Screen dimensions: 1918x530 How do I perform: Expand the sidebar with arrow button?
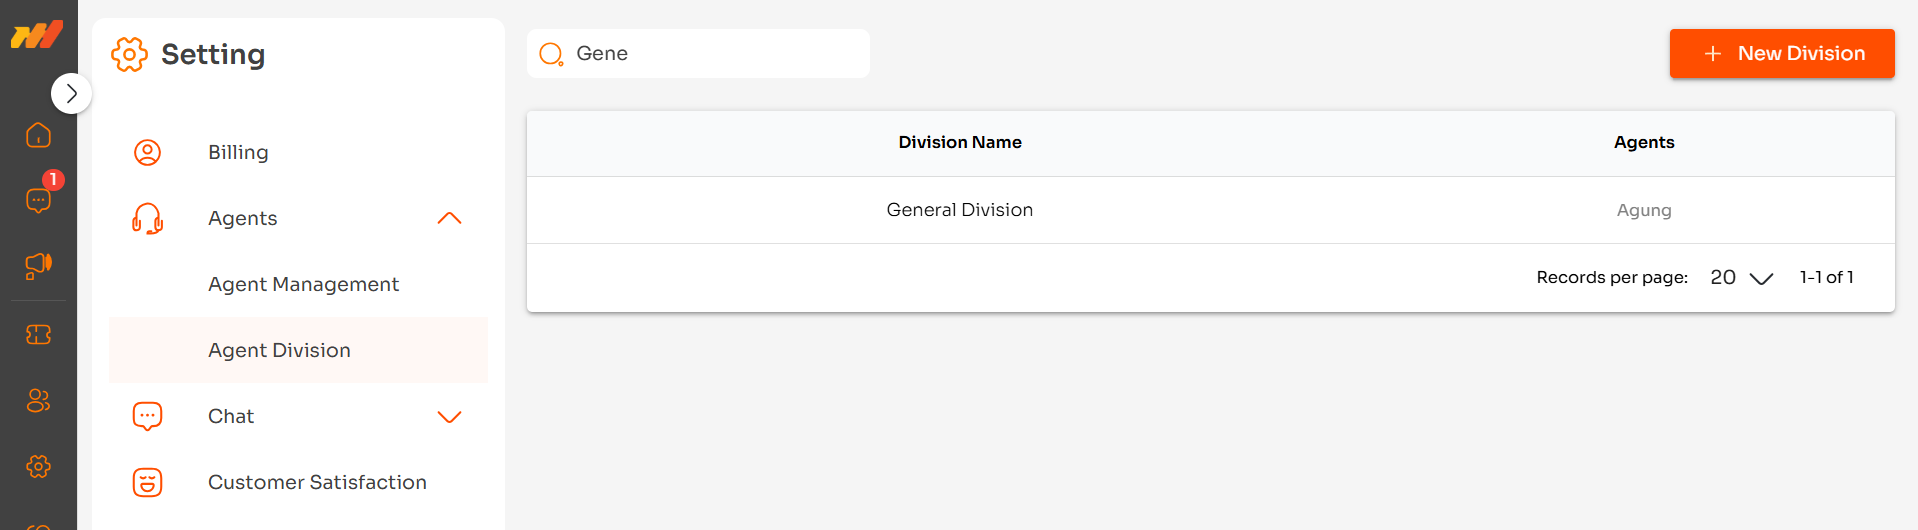(71, 94)
